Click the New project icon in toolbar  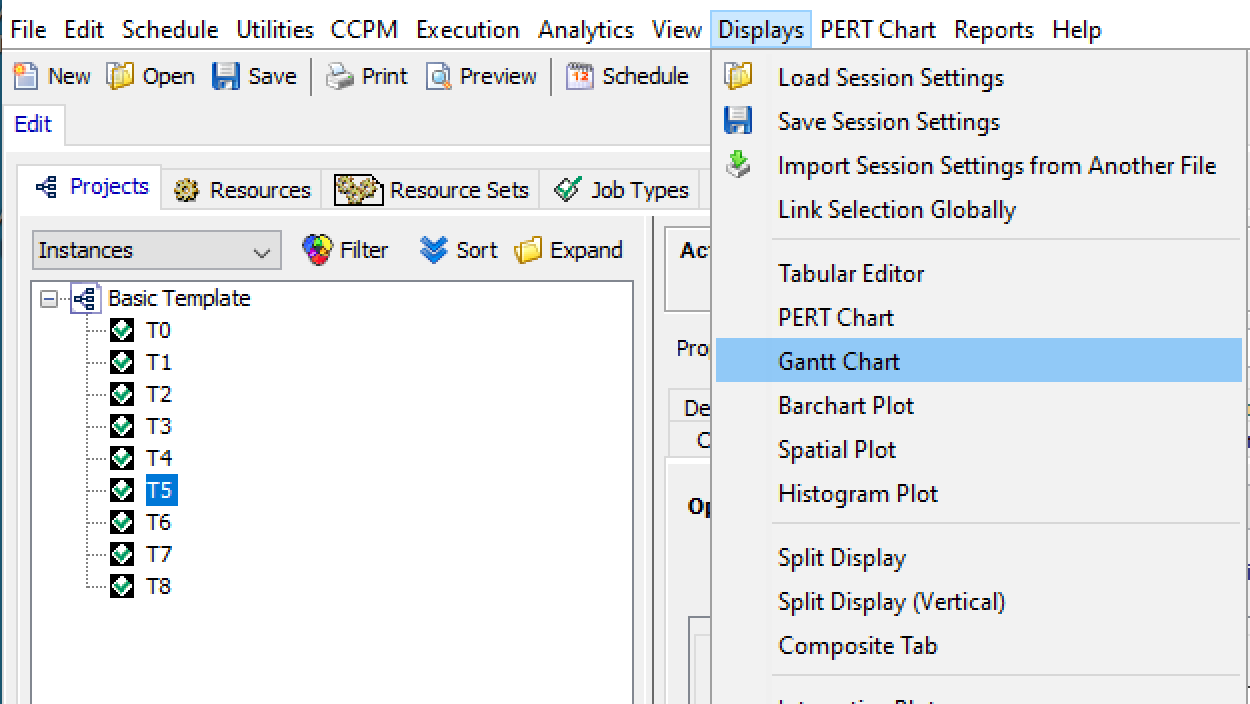(x=26, y=76)
